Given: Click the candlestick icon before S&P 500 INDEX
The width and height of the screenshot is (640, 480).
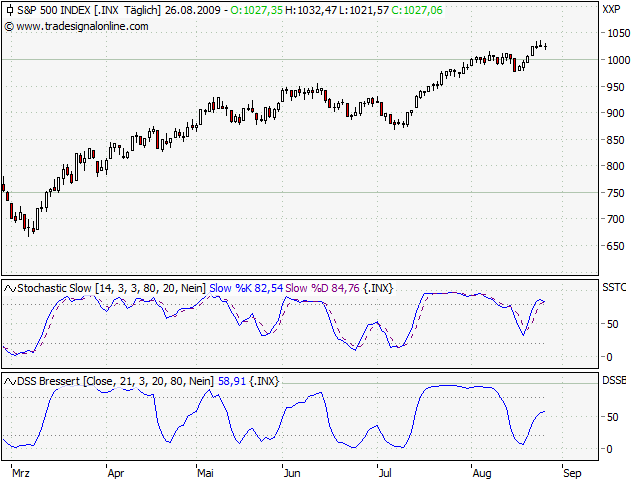Looking at the screenshot, I should click(10, 10).
